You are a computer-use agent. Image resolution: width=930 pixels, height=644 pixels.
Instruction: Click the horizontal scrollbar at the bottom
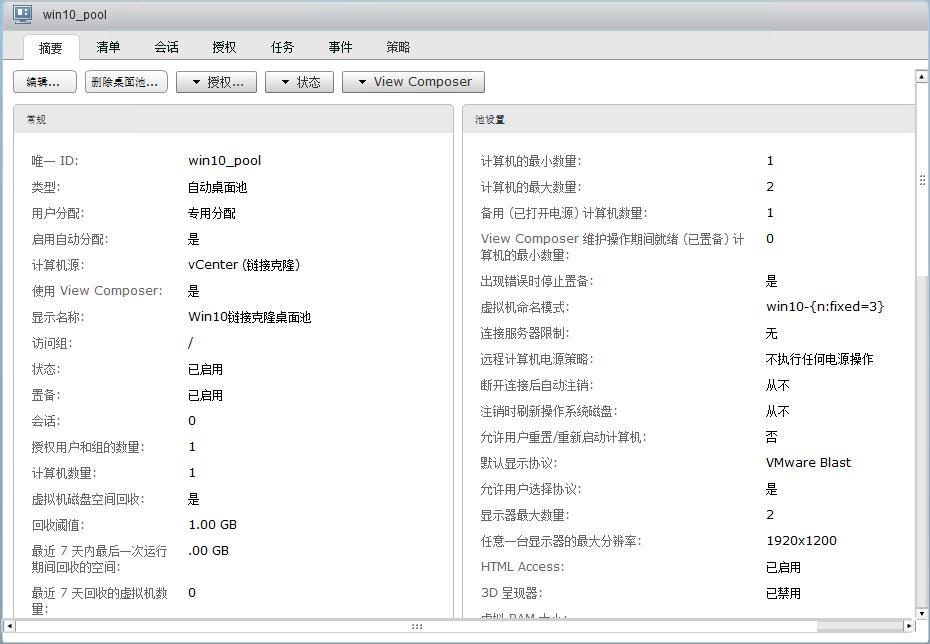tap(415, 627)
